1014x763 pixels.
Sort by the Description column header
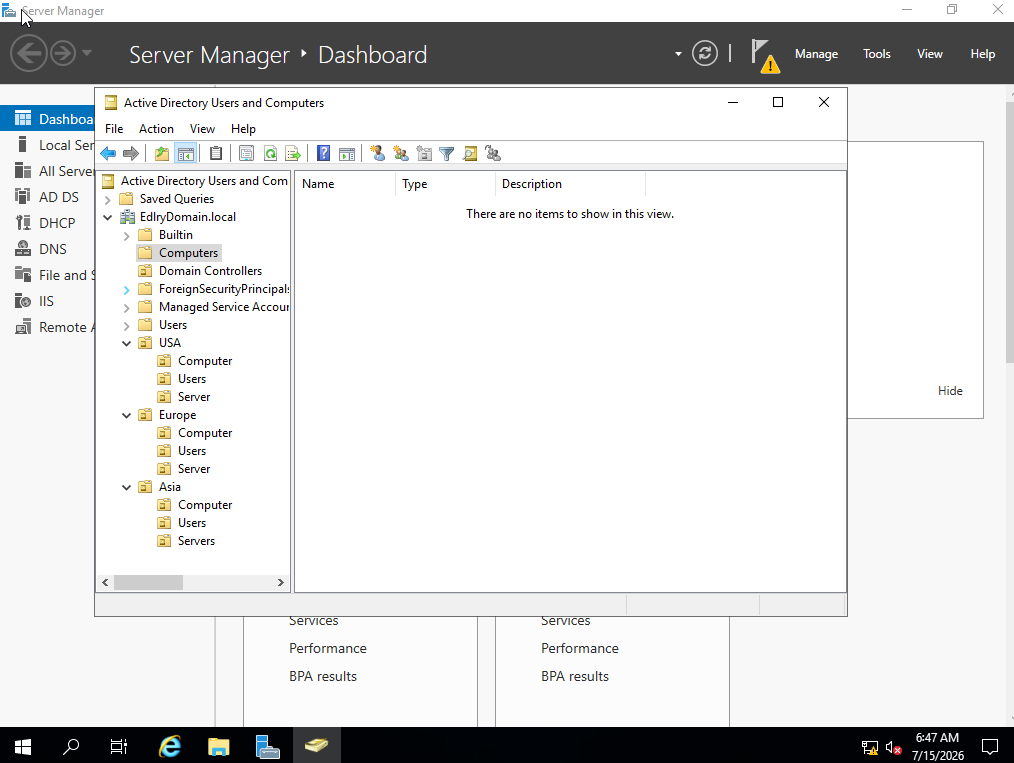click(x=570, y=184)
